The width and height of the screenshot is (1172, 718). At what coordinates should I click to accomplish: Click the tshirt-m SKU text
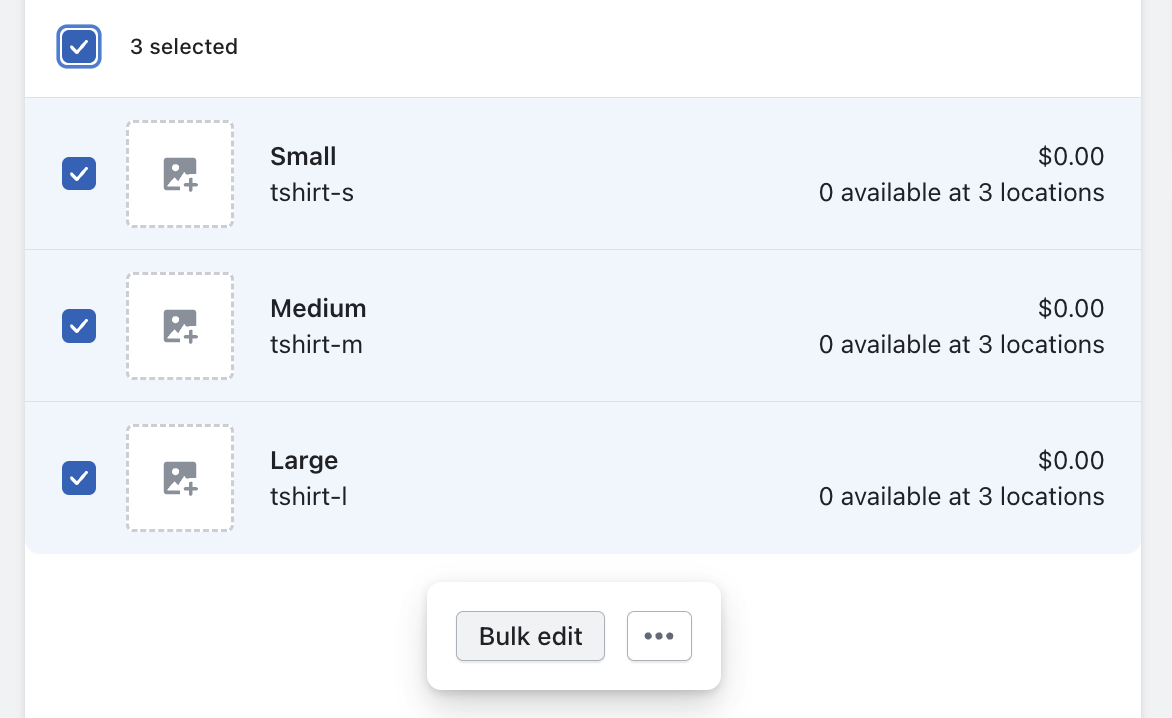[x=316, y=344]
